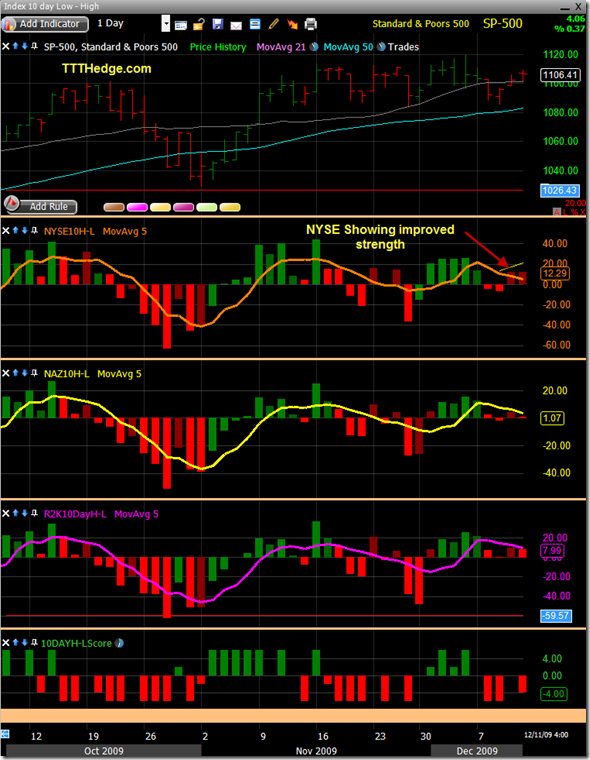Click the 12.29 value tag in NYSE pane

555,273
